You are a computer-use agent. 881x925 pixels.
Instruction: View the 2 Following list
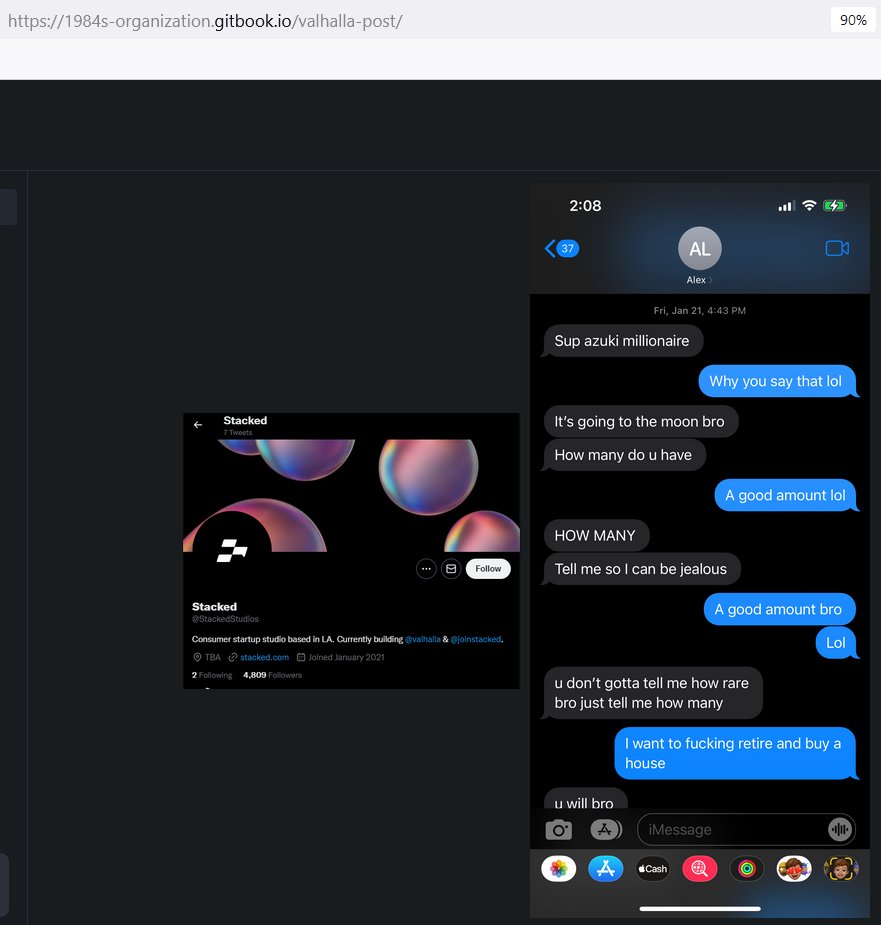click(212, 675)
